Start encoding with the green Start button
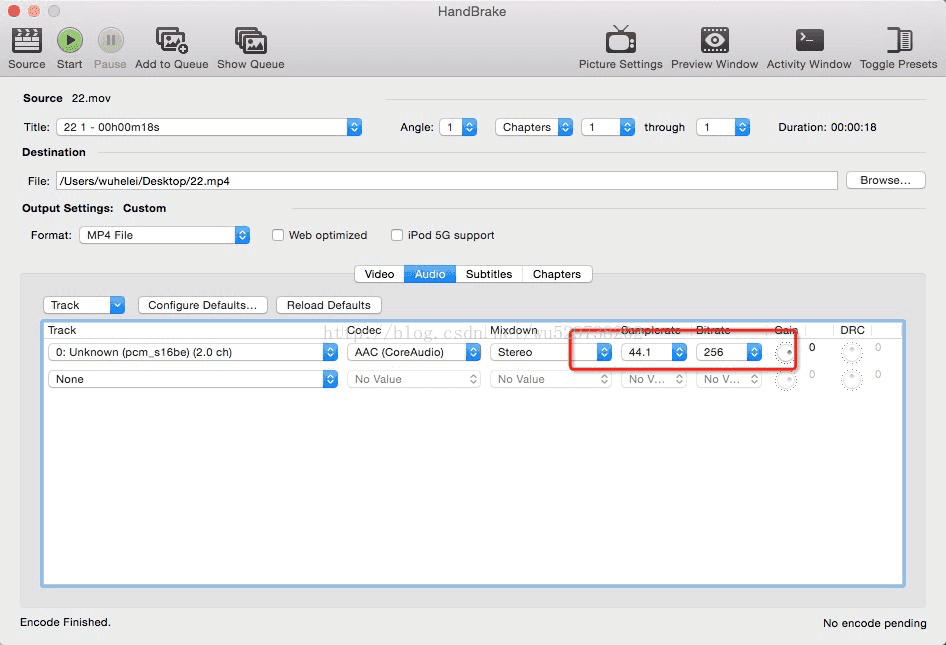The image size is (946, 645). pyautogui.click(x=70, y=40)
